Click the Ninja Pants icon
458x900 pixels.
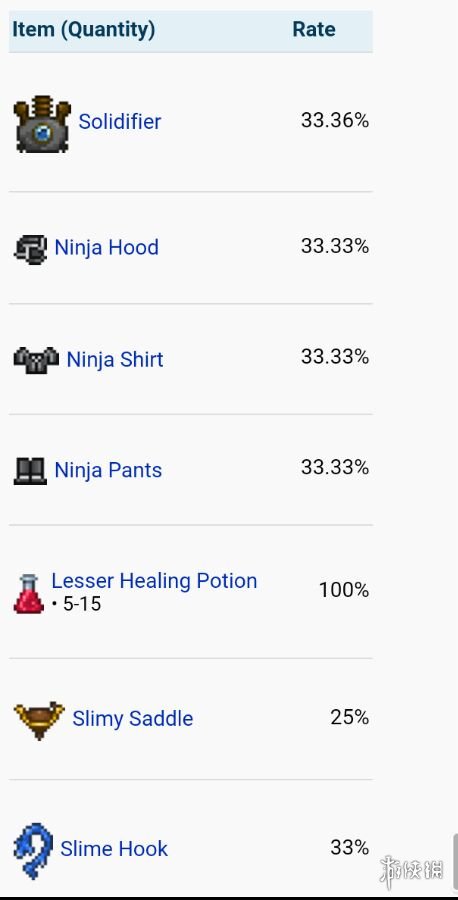(x=30, y=471)
